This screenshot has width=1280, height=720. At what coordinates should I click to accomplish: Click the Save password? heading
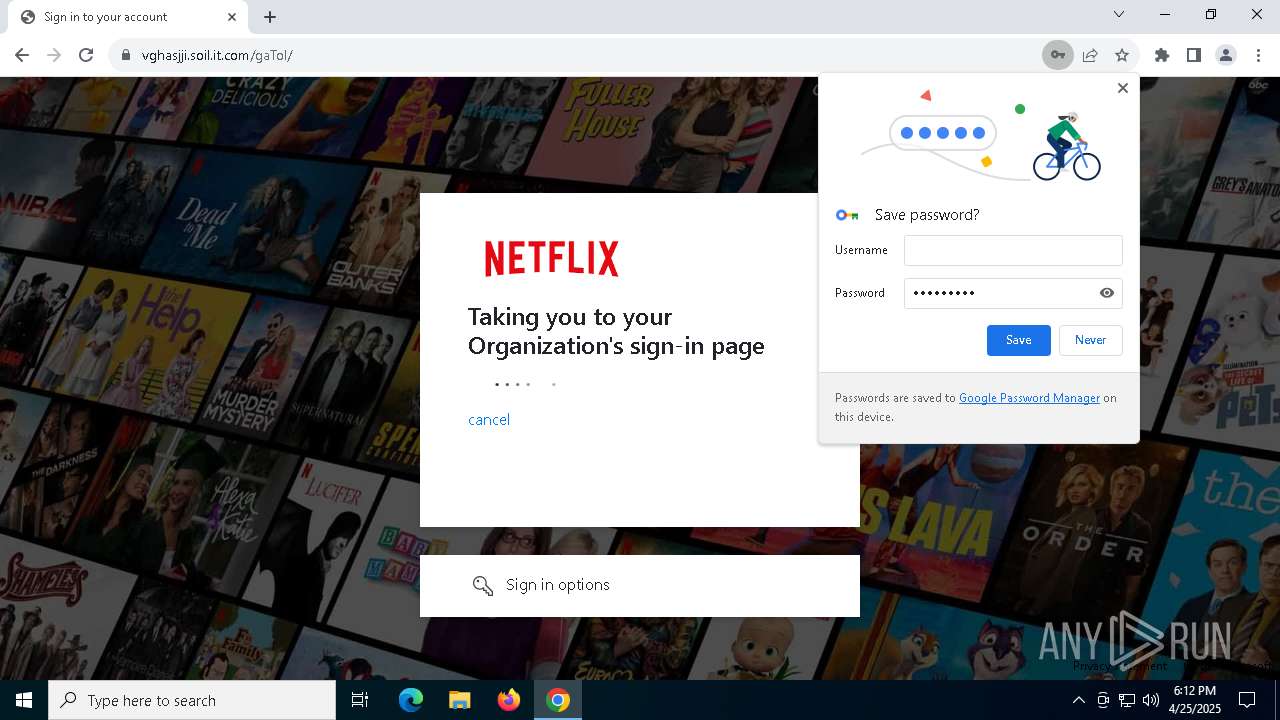[x=927, y=215]
